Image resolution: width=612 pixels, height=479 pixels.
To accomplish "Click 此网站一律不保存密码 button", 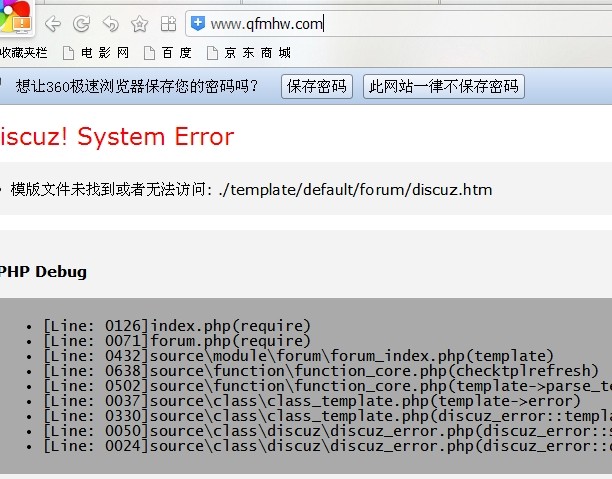I will (x=444, y=86).
